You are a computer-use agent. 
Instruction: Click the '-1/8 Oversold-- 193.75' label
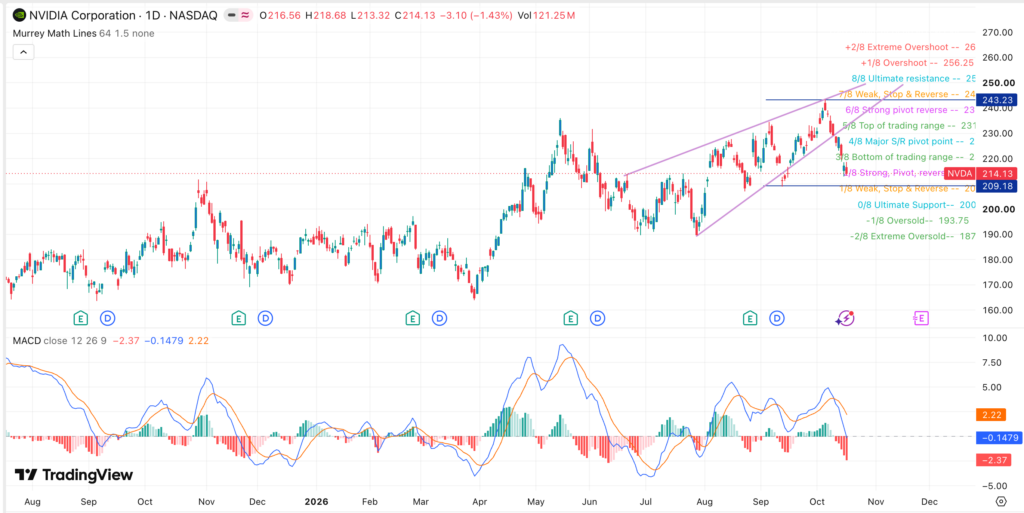pyautogui.click(x=920, y=221)
